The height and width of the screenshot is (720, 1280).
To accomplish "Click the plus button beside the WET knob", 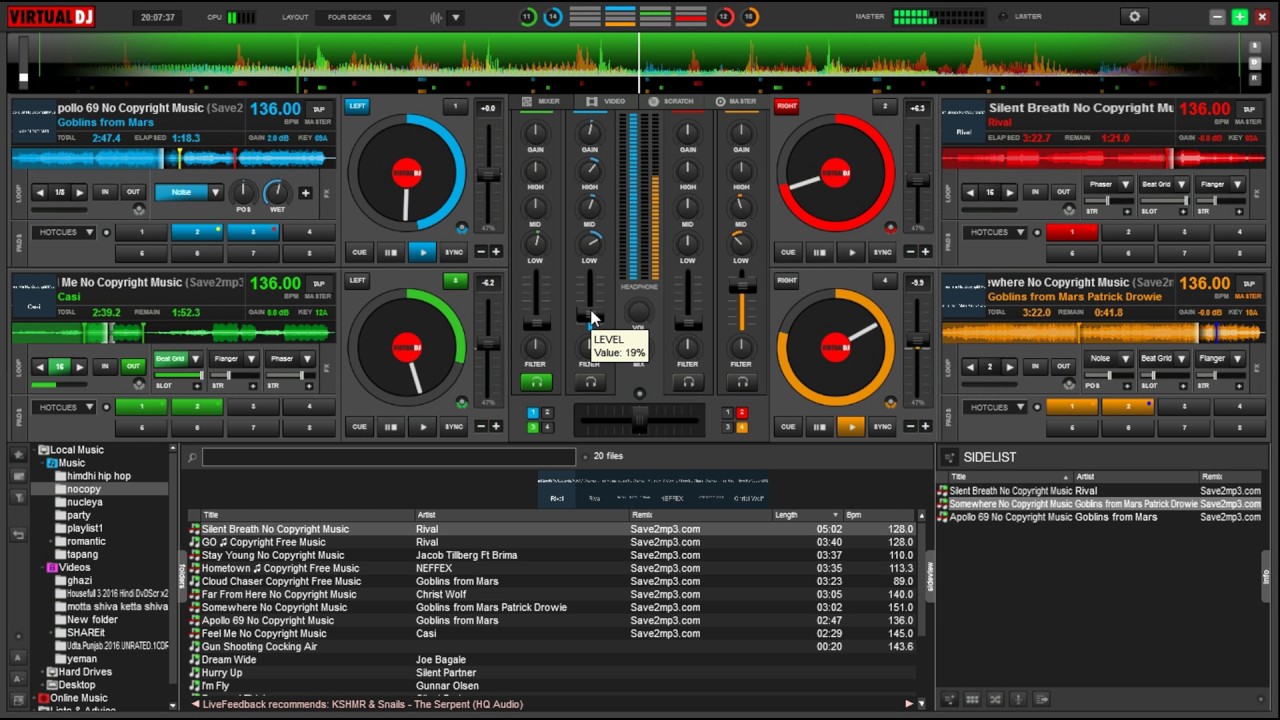I will 305,193.
